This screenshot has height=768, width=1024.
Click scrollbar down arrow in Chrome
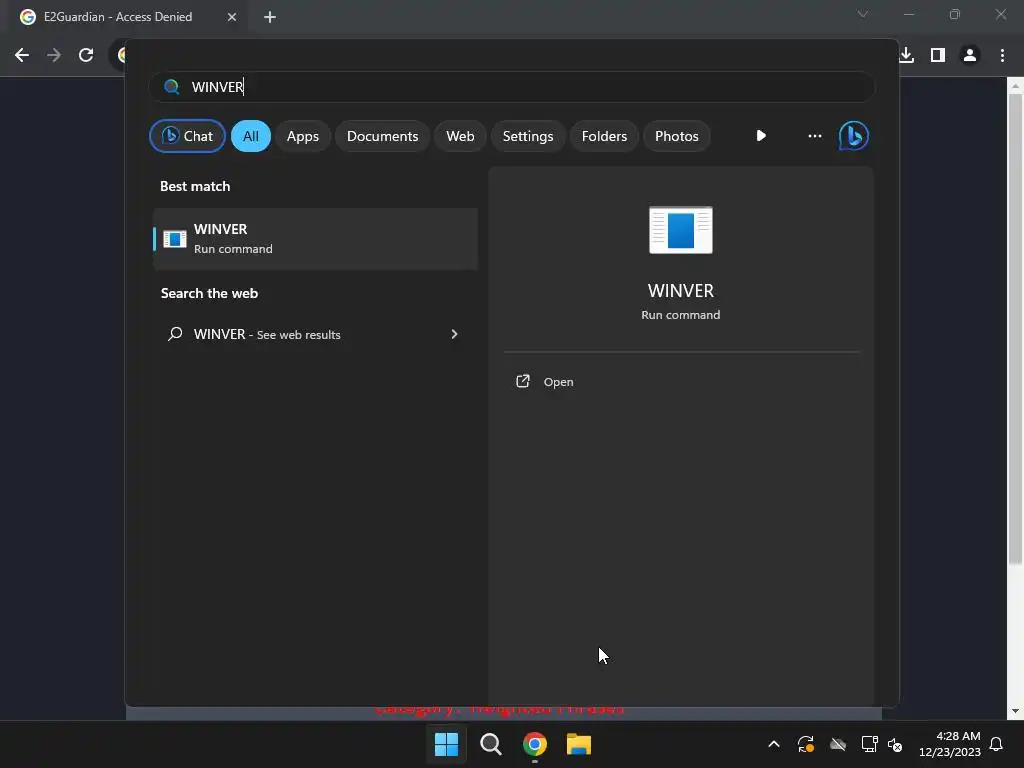click(x=1015, y=711)
